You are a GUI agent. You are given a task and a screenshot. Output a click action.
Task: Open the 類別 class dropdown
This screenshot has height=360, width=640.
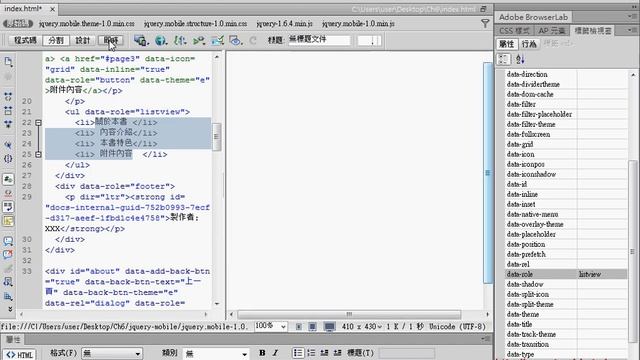(216, 353)
